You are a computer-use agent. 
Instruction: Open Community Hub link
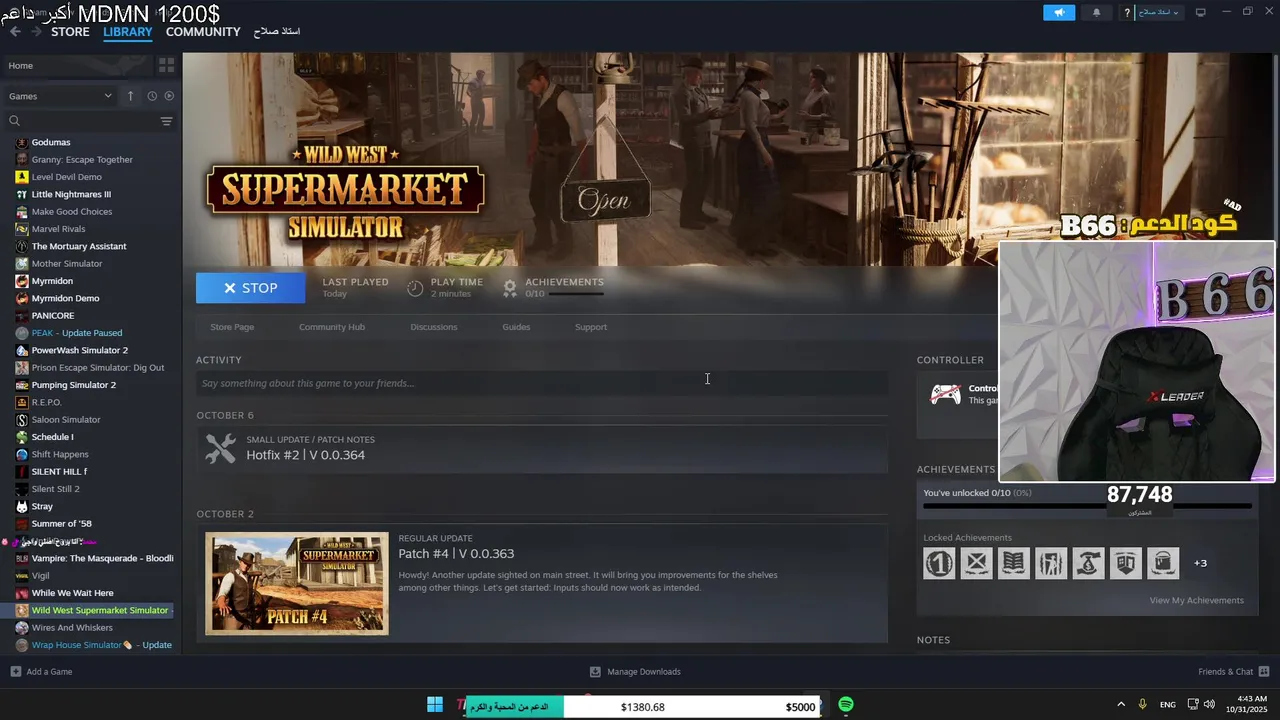pos(332,327)
